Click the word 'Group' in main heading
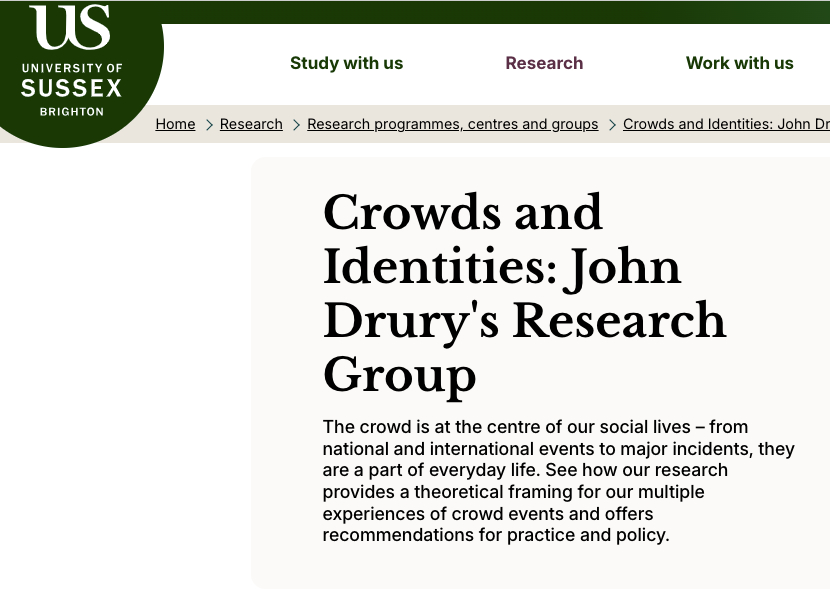The width and height of the screenshot is (830, 599). tap(399, 374)
